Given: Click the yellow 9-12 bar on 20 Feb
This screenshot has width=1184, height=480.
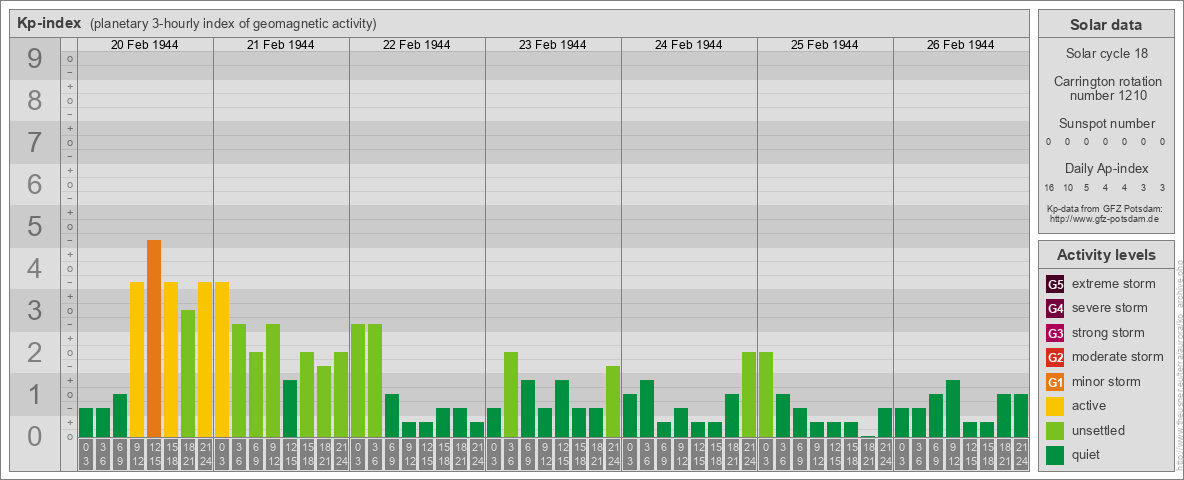Looking at the screenshot, I should click(x=137, y=359).
